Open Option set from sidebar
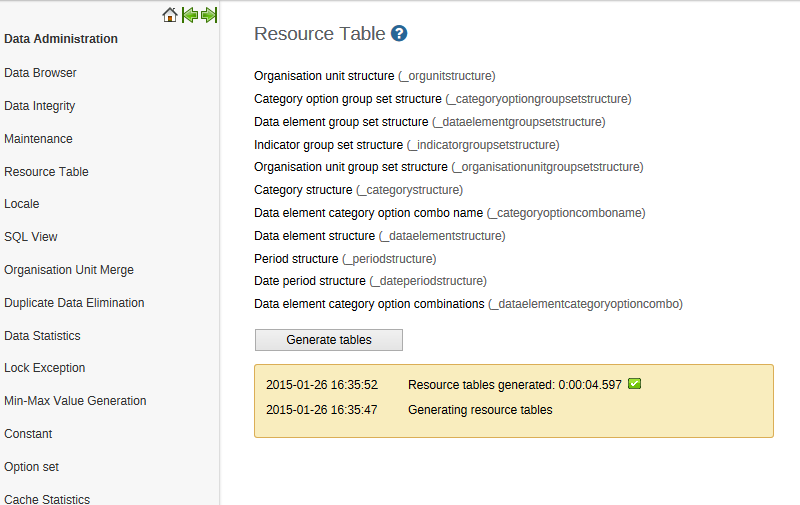 point(31,467)
